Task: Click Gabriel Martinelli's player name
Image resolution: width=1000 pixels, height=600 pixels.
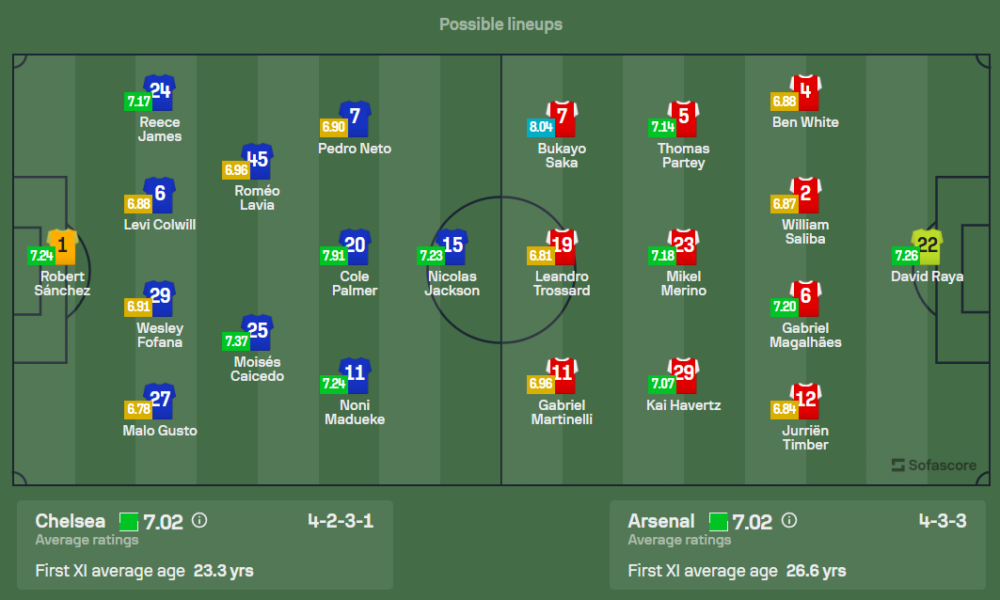Action: click(562, 412)
